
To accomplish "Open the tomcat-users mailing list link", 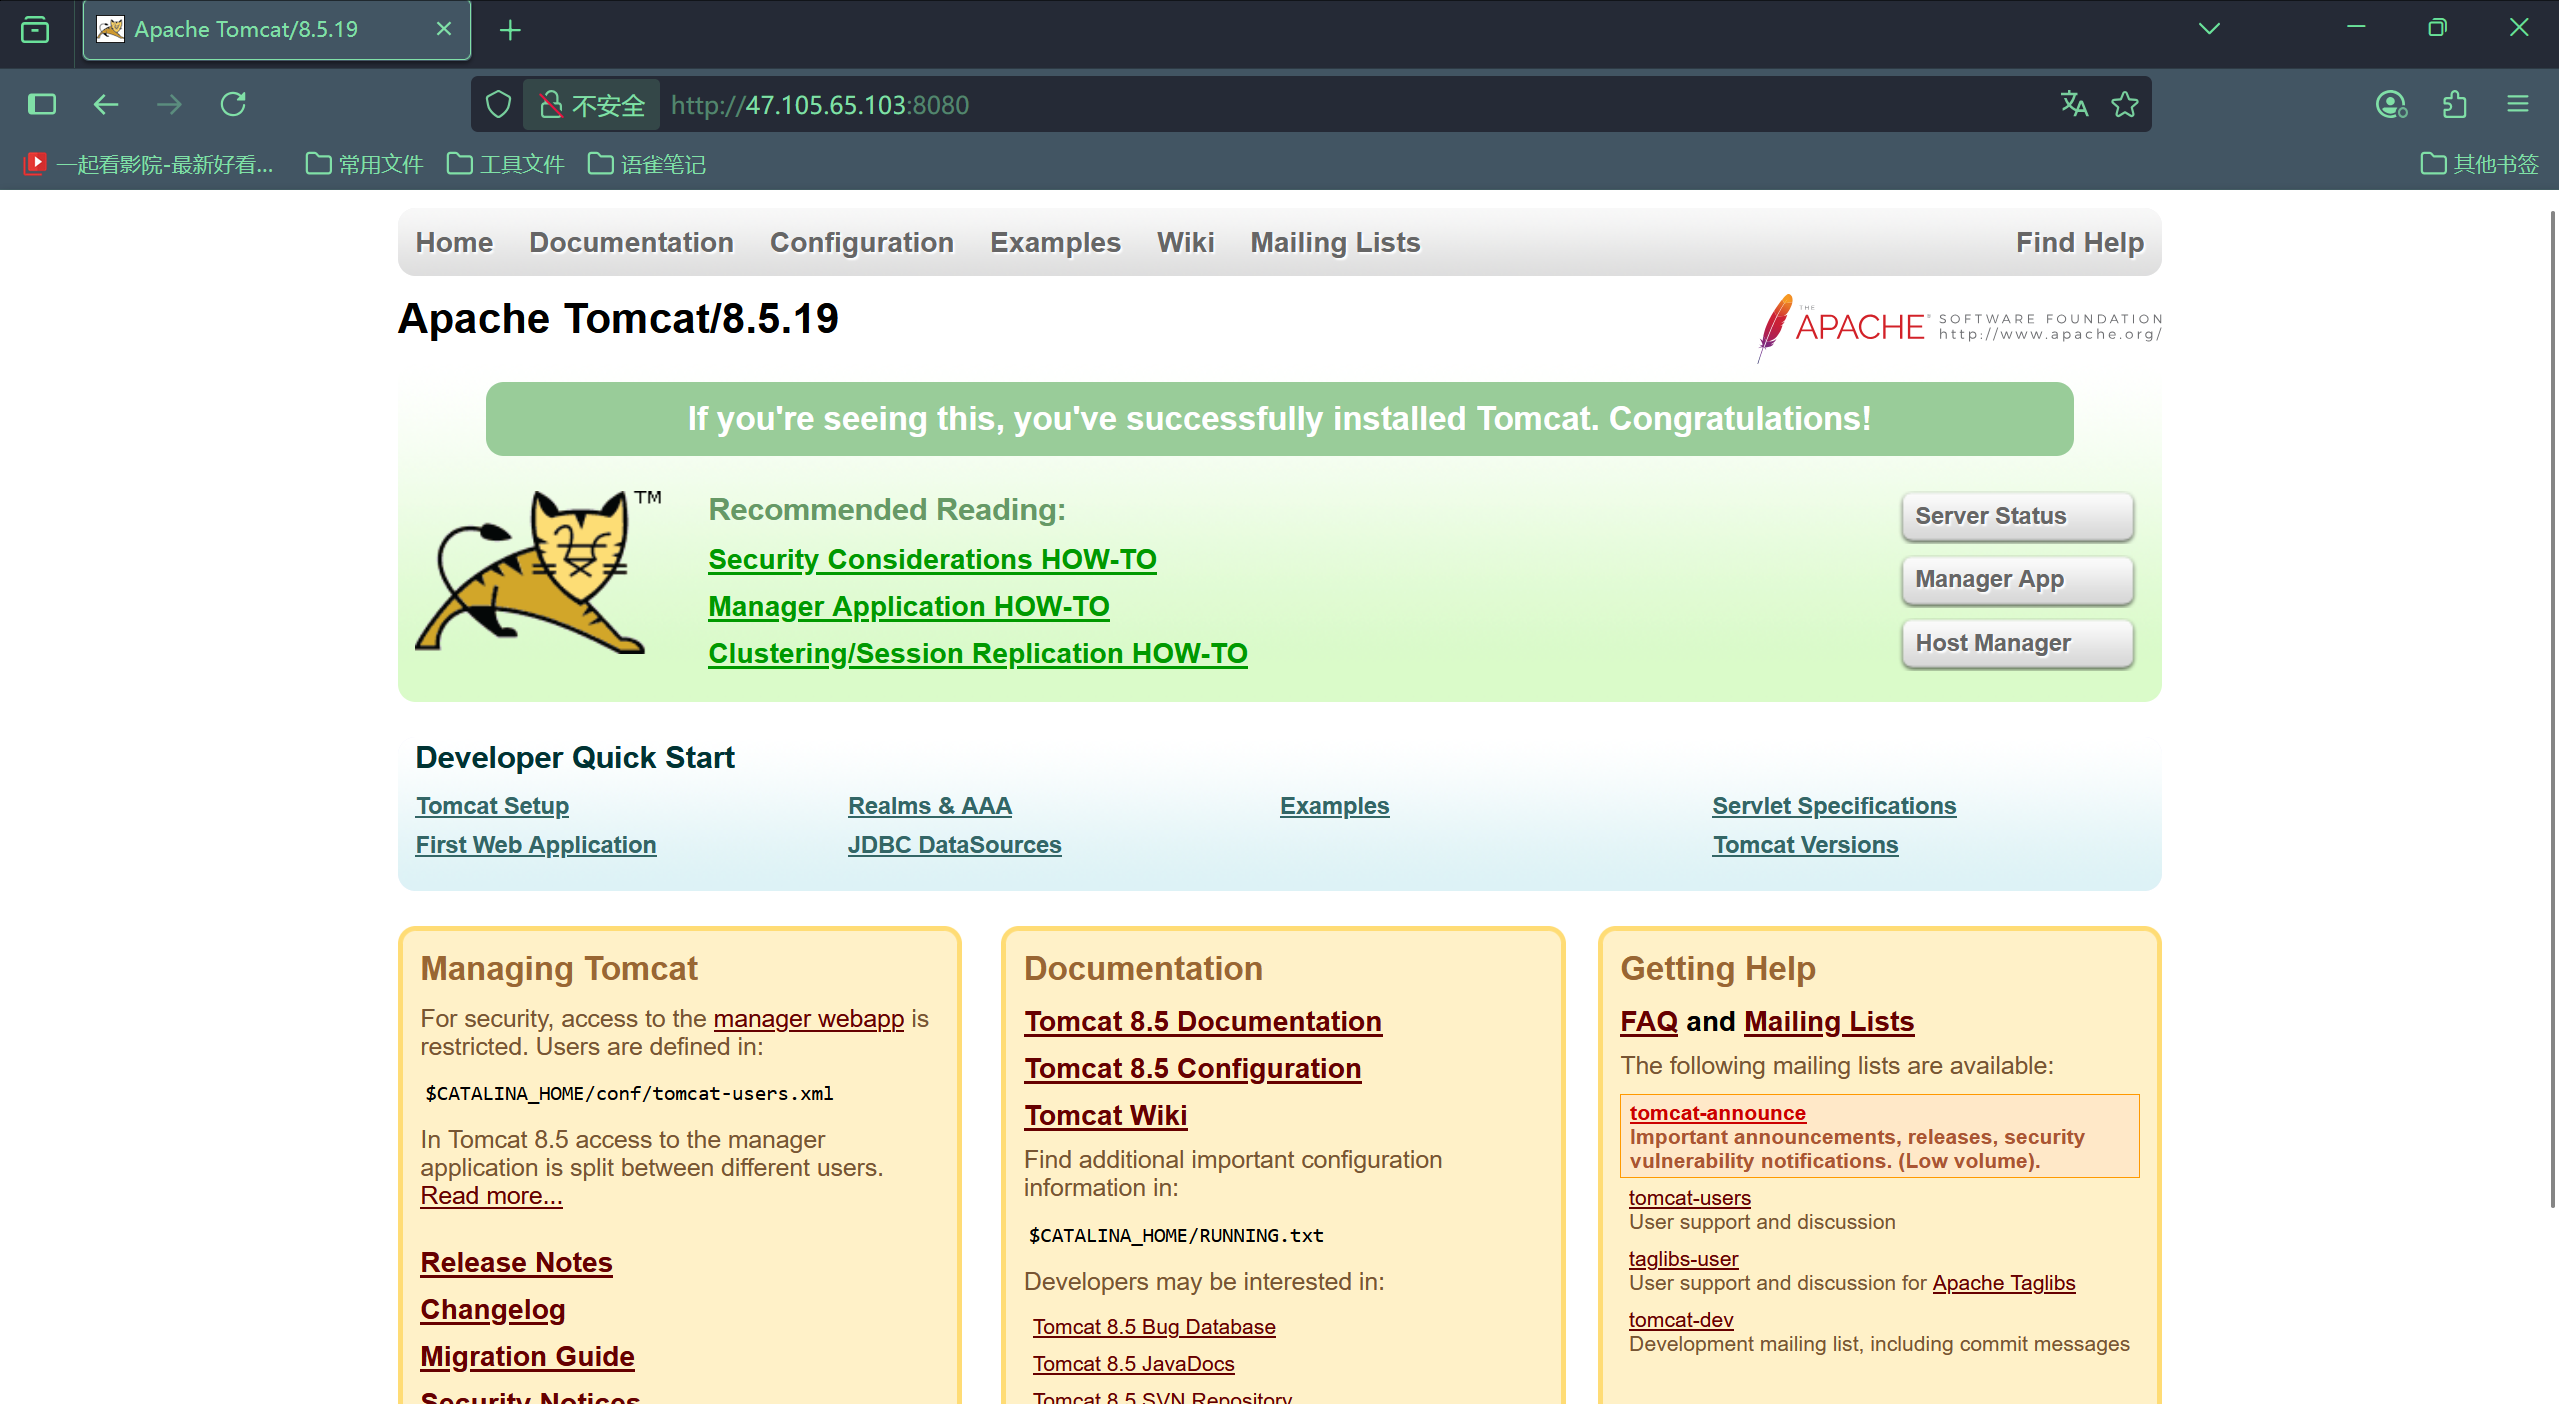I will [1689, 1197].
